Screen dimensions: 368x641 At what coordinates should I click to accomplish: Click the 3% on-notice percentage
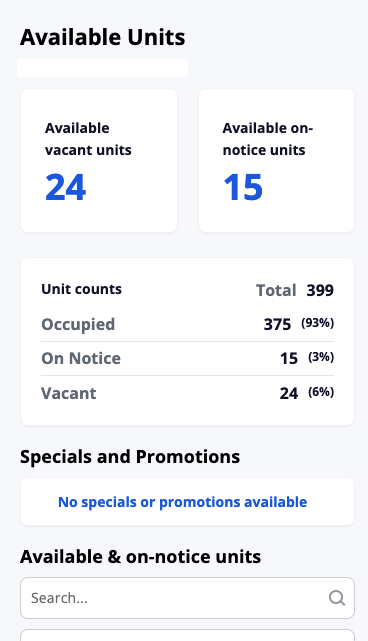click(321, 357)
